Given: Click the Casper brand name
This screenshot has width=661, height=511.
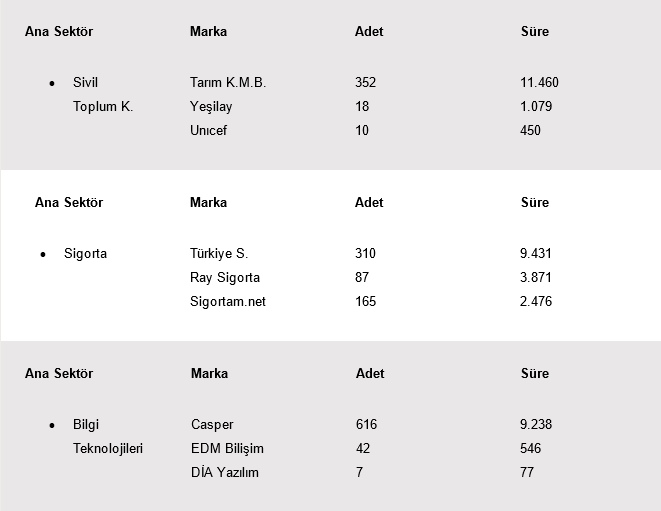Looking at the screenshot, I should coord(212,425).
